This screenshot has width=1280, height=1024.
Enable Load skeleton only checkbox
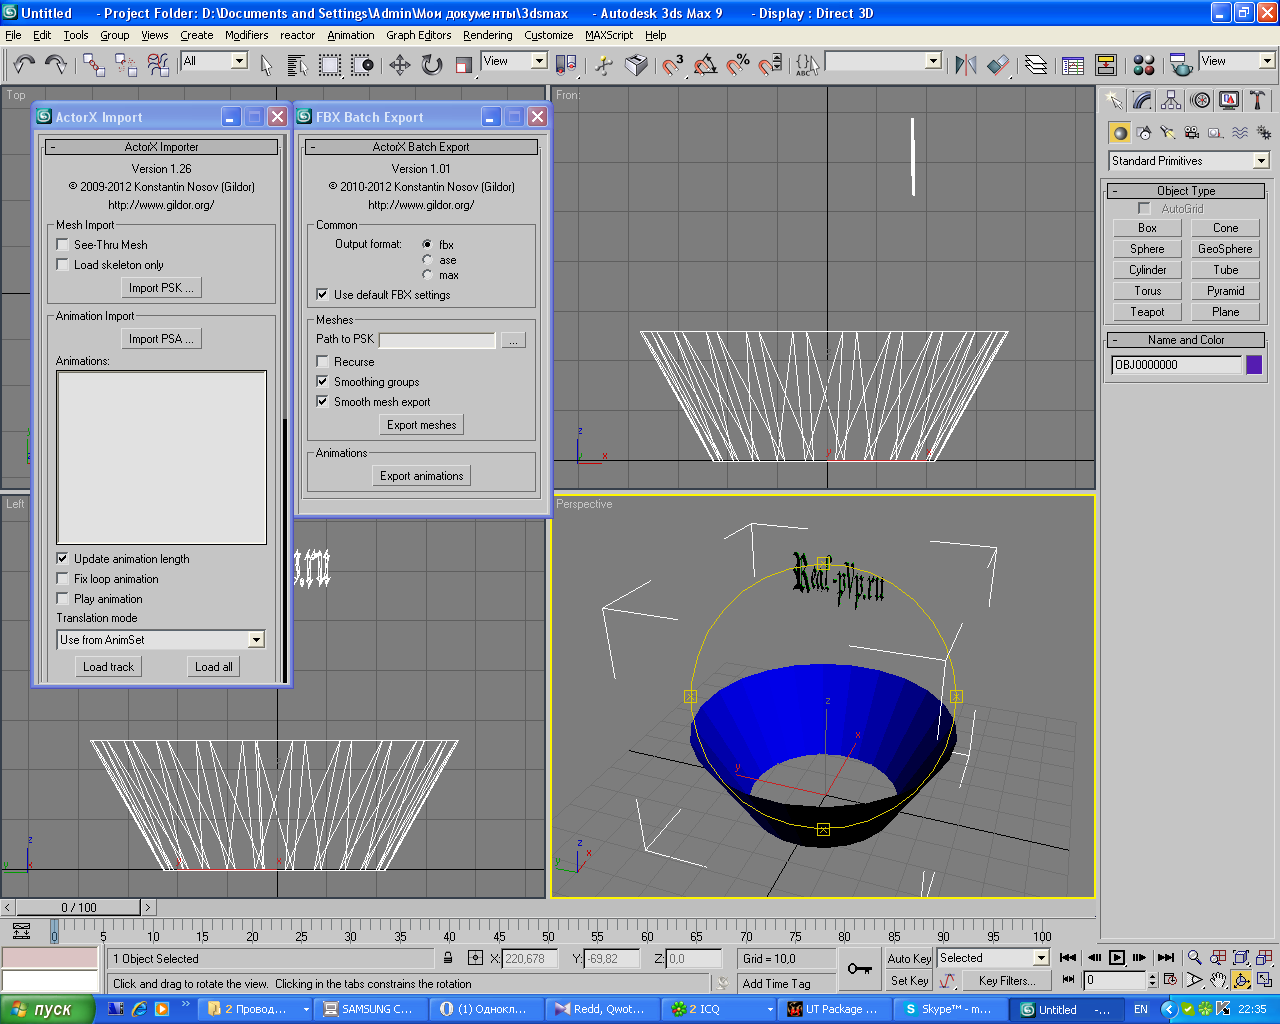(x=62, y=264)
